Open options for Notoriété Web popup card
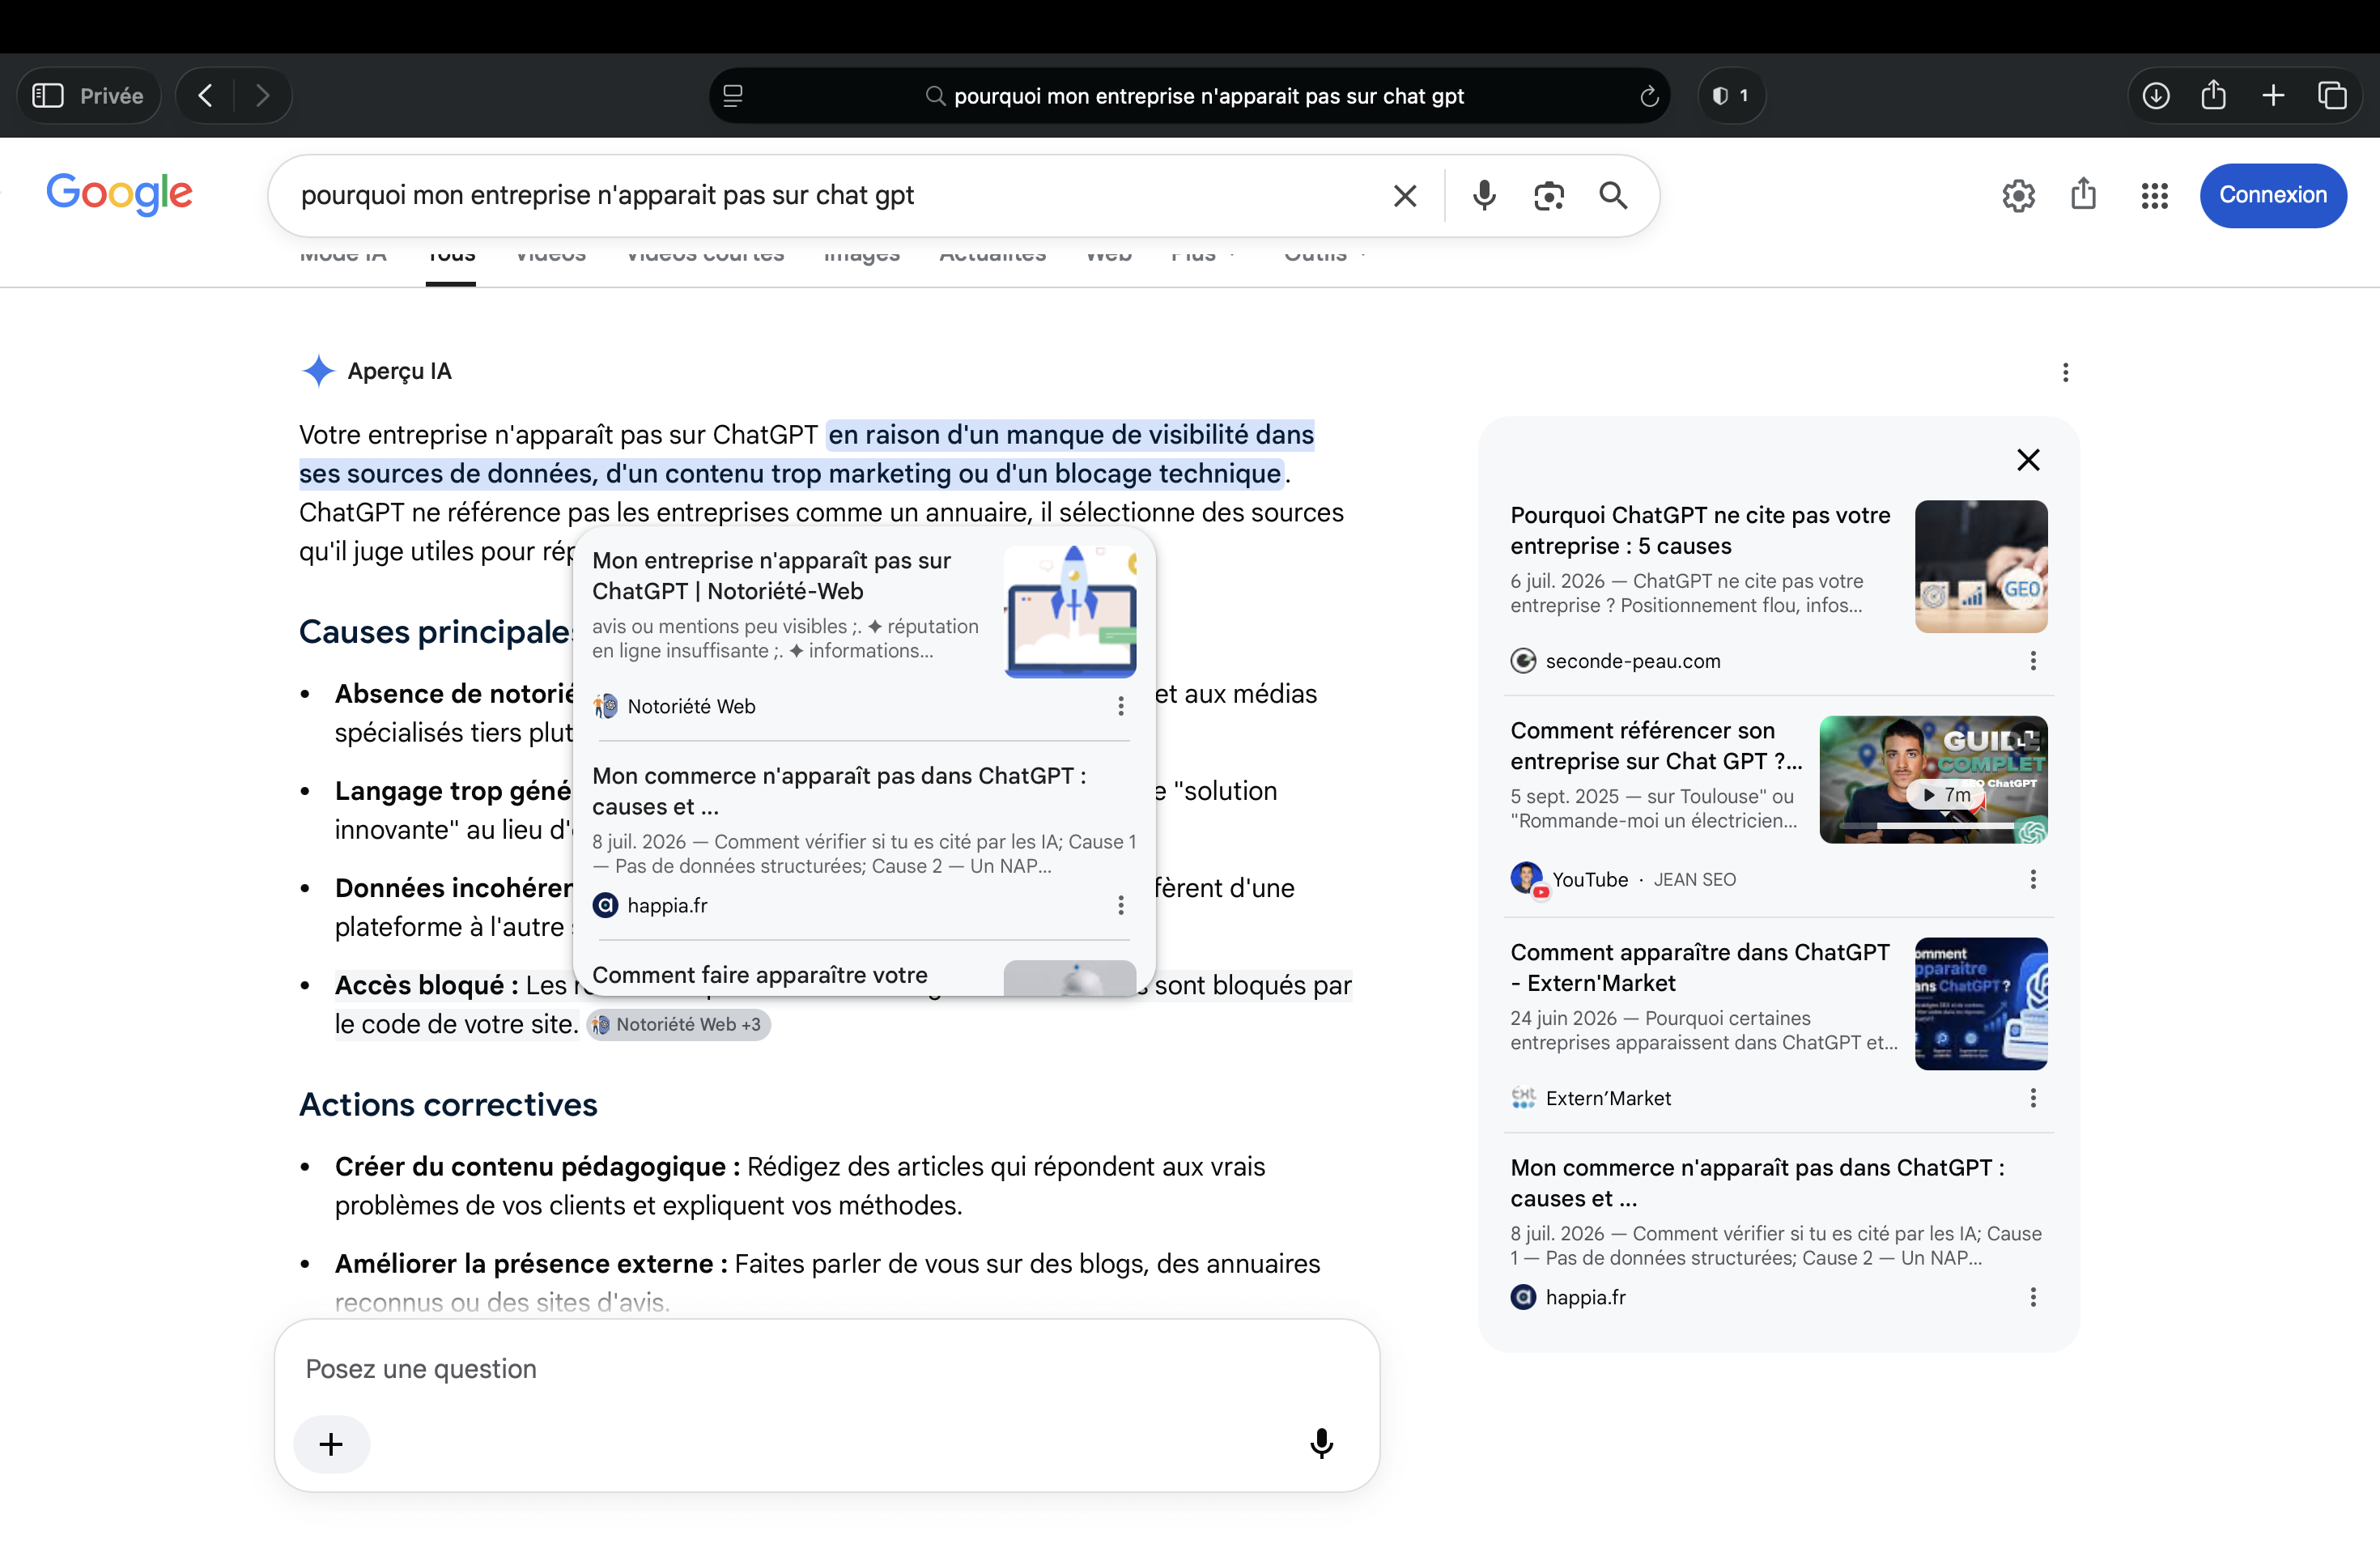2380x1548 pixels. 1121,706
